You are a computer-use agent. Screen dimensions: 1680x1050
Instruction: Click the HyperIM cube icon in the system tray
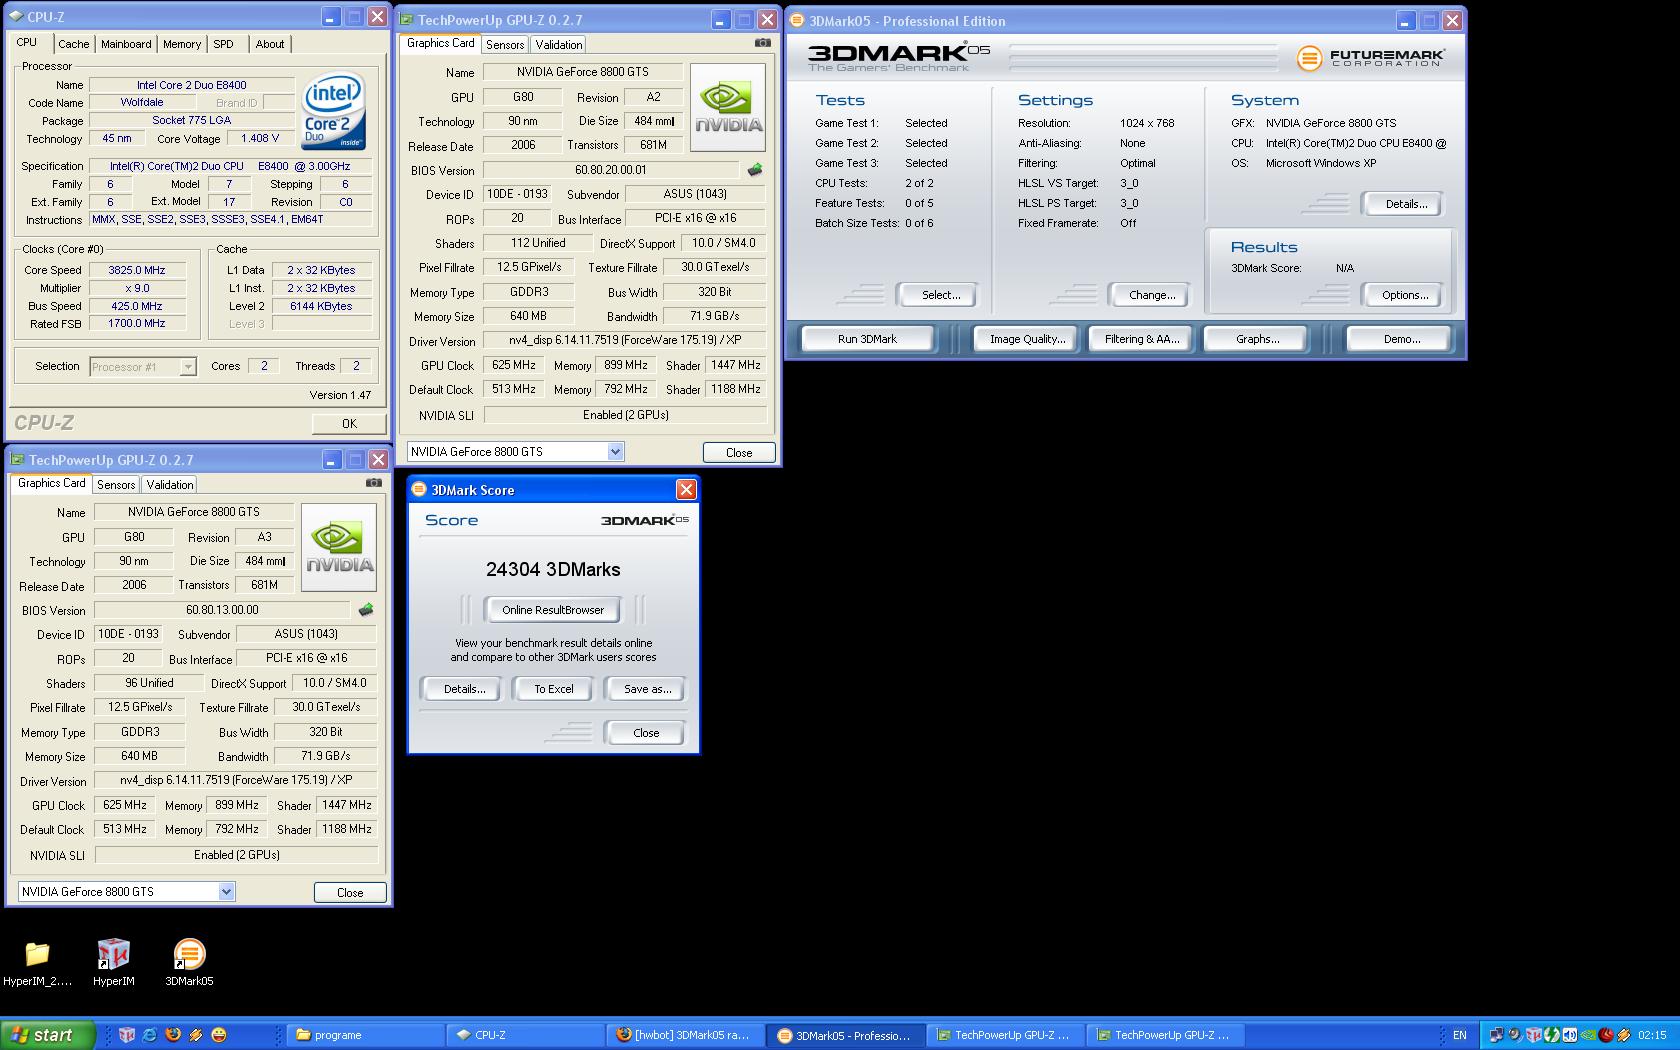point(1533,1035)
